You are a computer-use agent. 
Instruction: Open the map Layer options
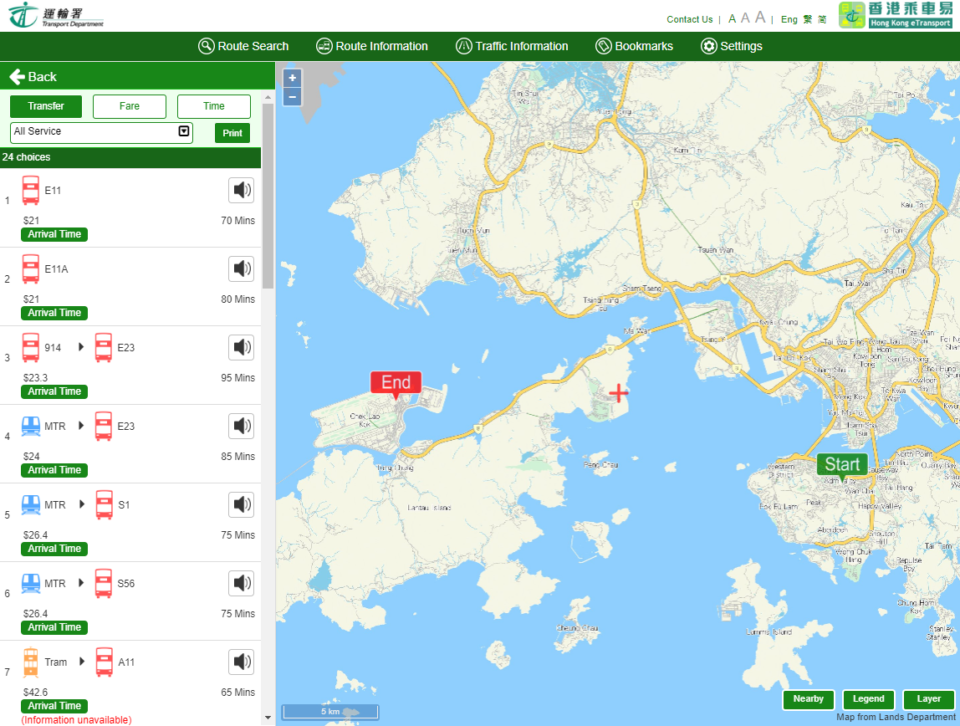click(x=928, y=700)
